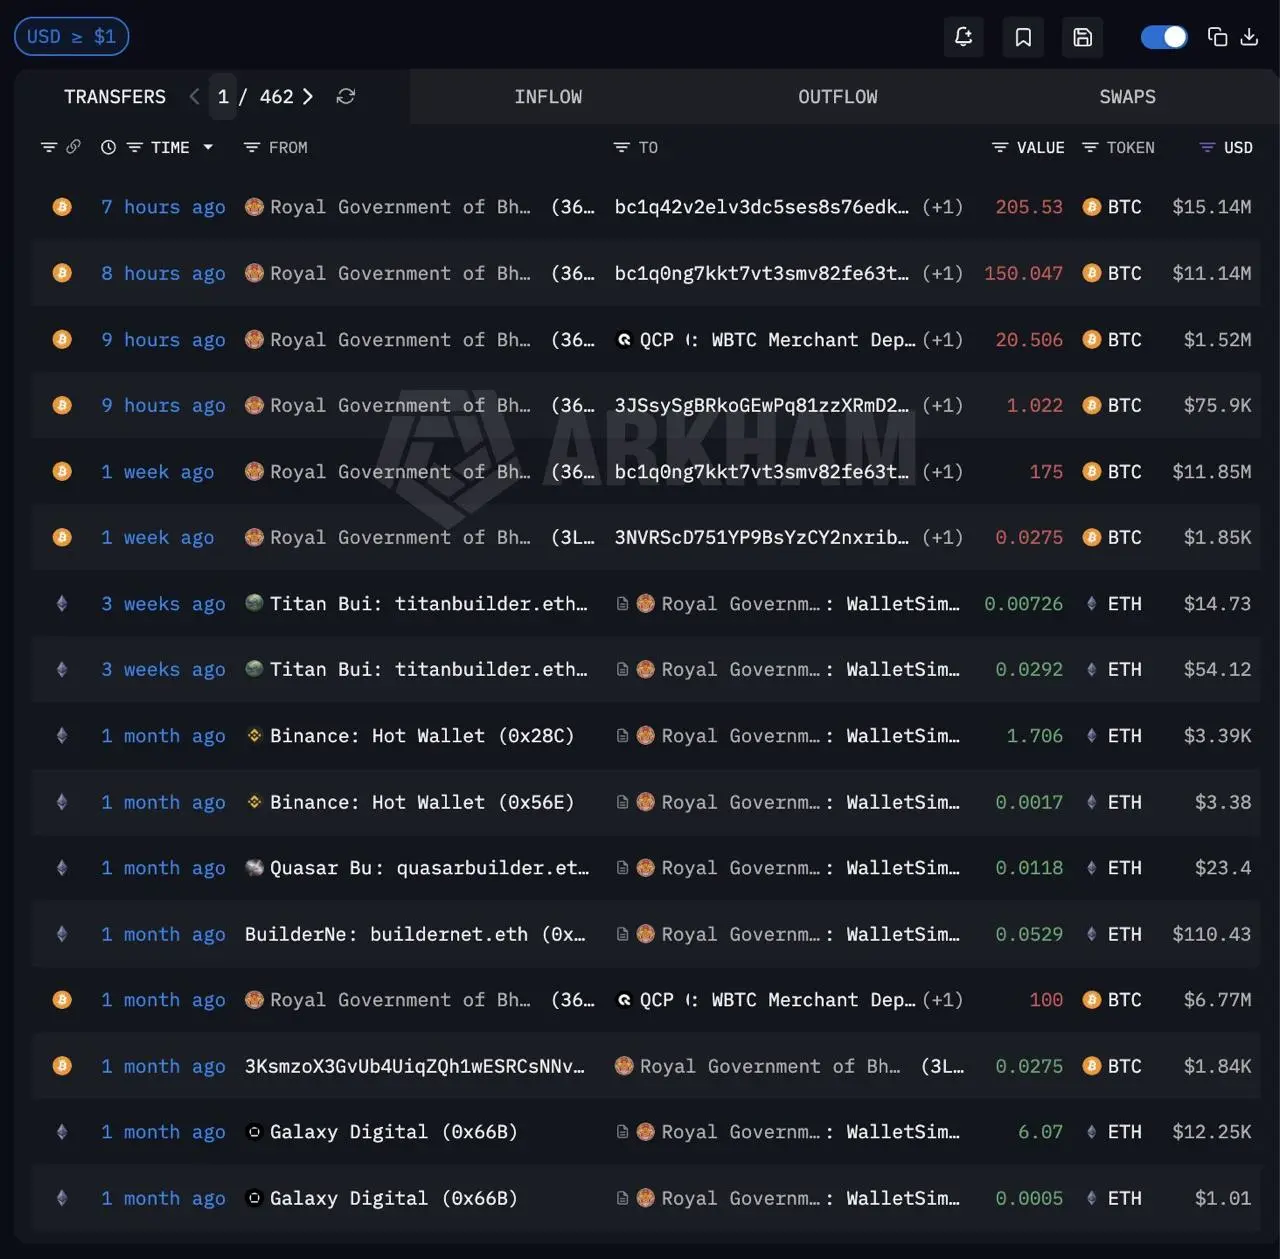This screenshot has width=1280, height=1259.
Task: Click the BTC token icon in $15.14M row
Action: 1092,207
